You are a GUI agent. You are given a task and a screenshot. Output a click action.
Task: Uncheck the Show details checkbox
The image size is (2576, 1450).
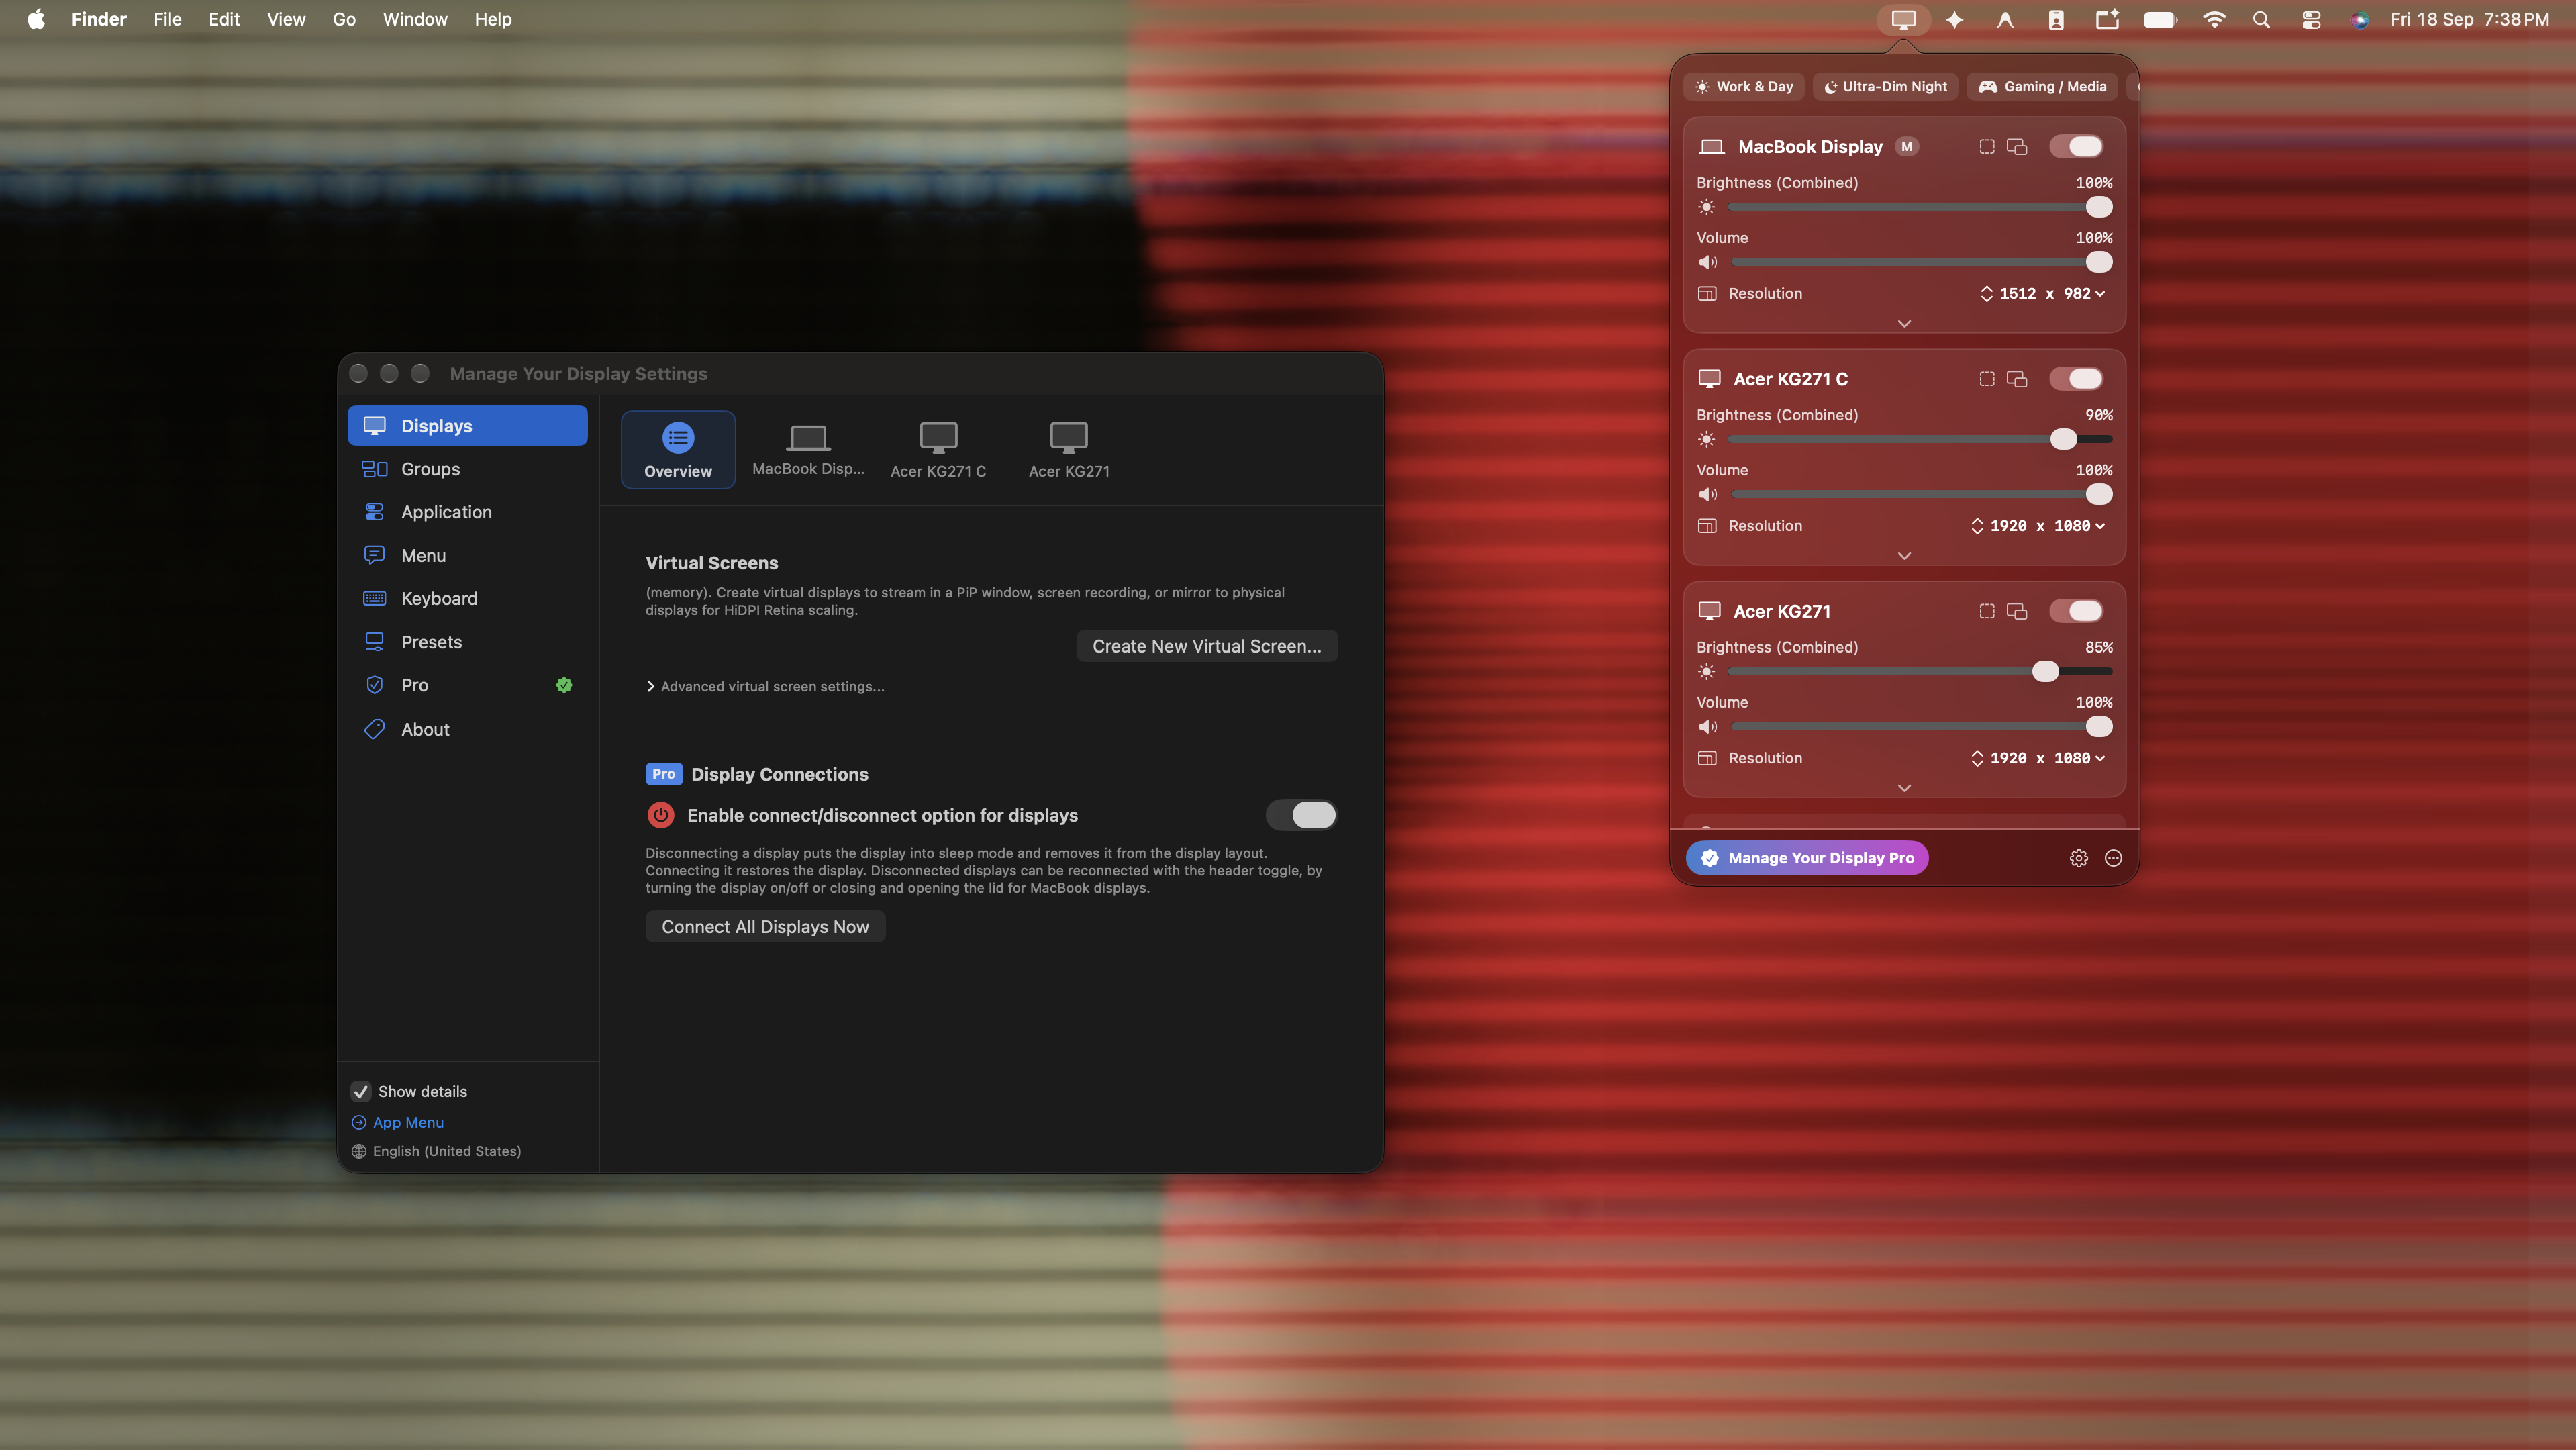360,1091
